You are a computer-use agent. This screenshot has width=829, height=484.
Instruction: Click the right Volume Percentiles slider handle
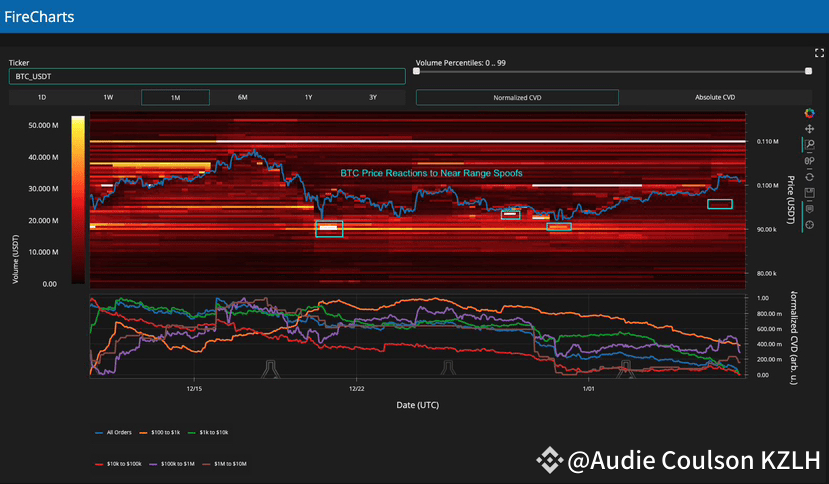807,71
